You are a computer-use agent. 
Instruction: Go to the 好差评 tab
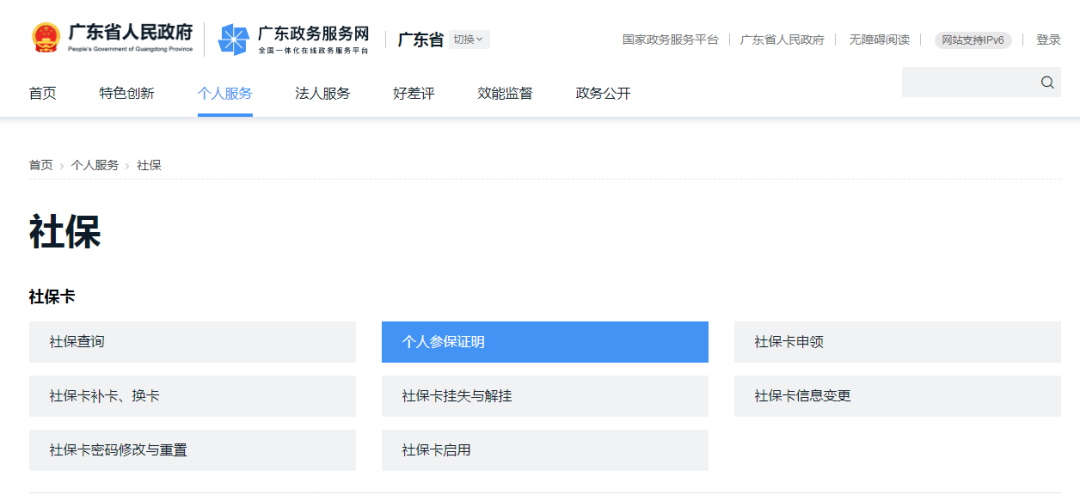[413, 94]
